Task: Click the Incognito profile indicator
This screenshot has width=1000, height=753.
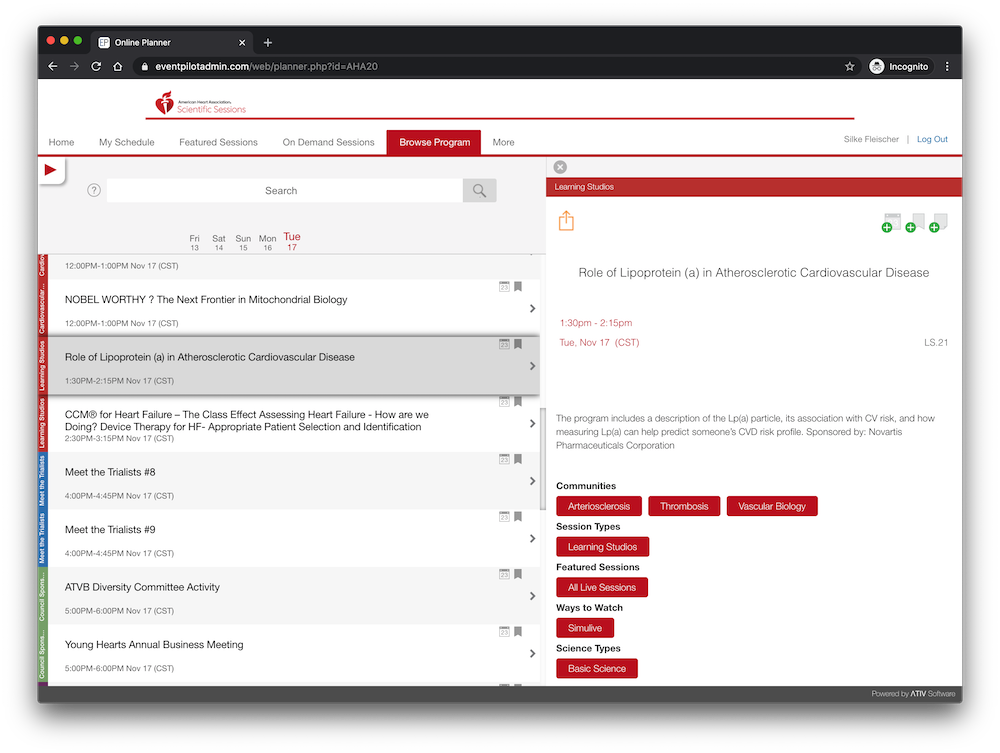Action: click(900, 66)
